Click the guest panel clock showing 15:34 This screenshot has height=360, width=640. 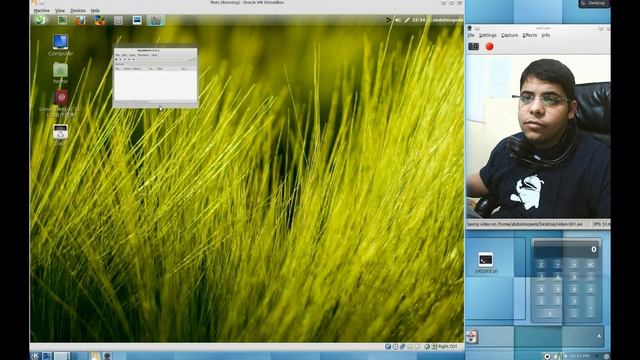tap(418, 20)
